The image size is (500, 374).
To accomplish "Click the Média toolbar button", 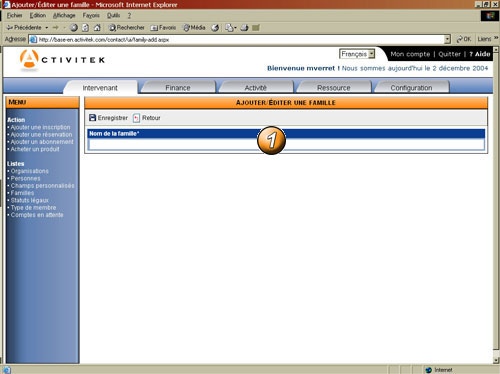I will pos(194,28).
